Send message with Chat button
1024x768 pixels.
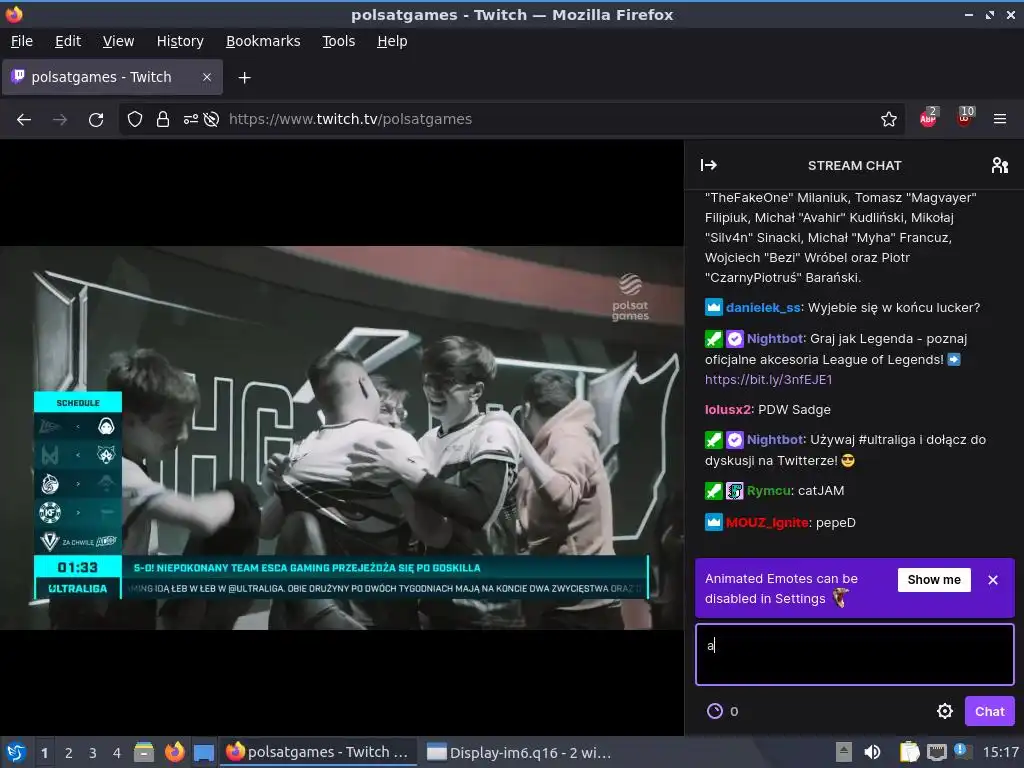click(x=989, y=711)
